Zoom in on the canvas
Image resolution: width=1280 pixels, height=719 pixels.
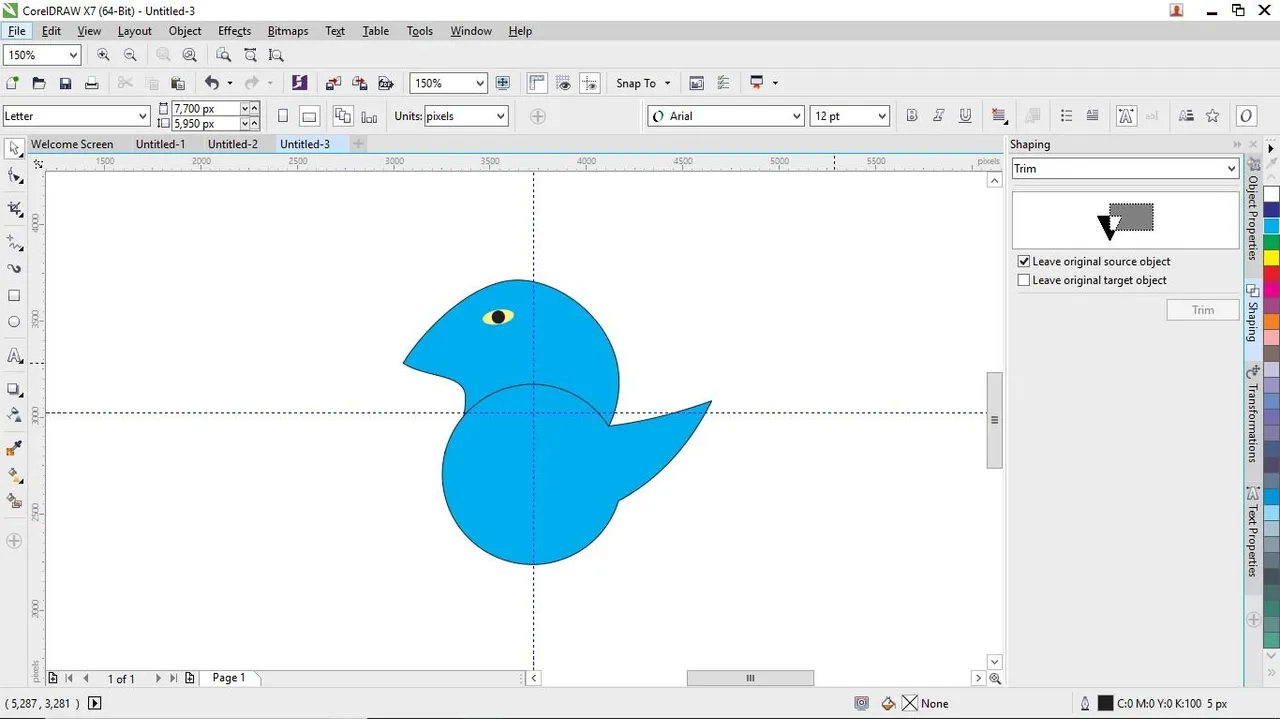(x=103, y=55)
